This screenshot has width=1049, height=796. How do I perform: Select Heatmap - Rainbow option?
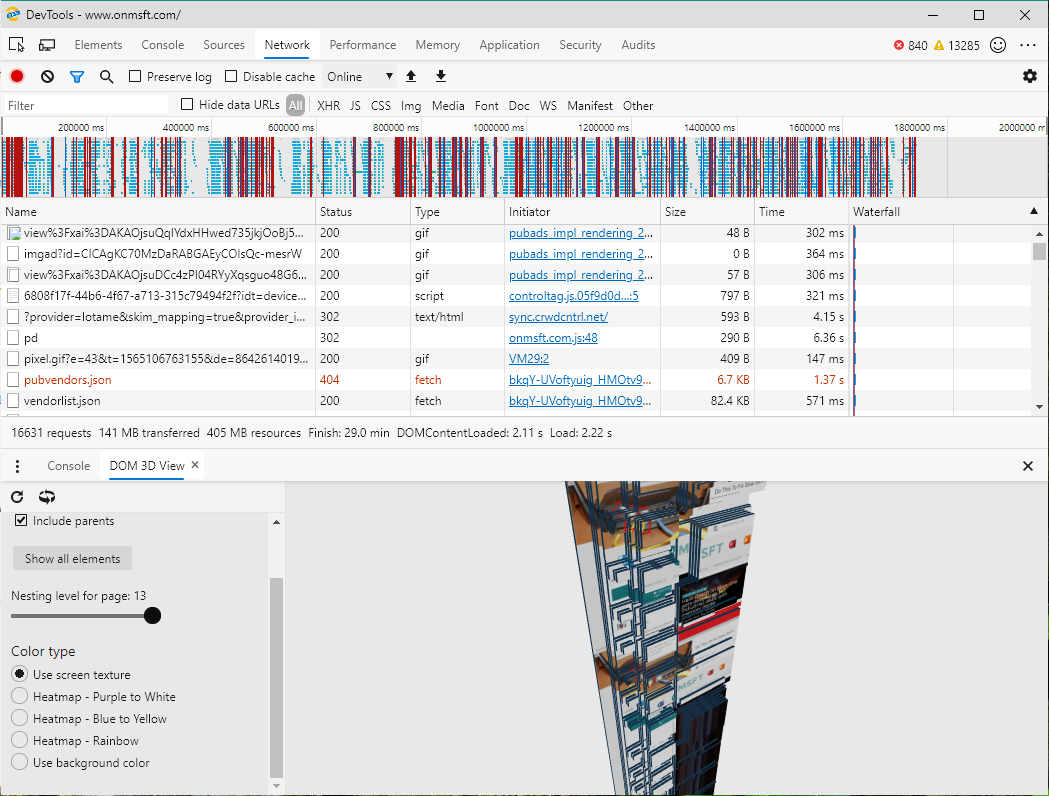pyautogui.click(x=19, y=740)
